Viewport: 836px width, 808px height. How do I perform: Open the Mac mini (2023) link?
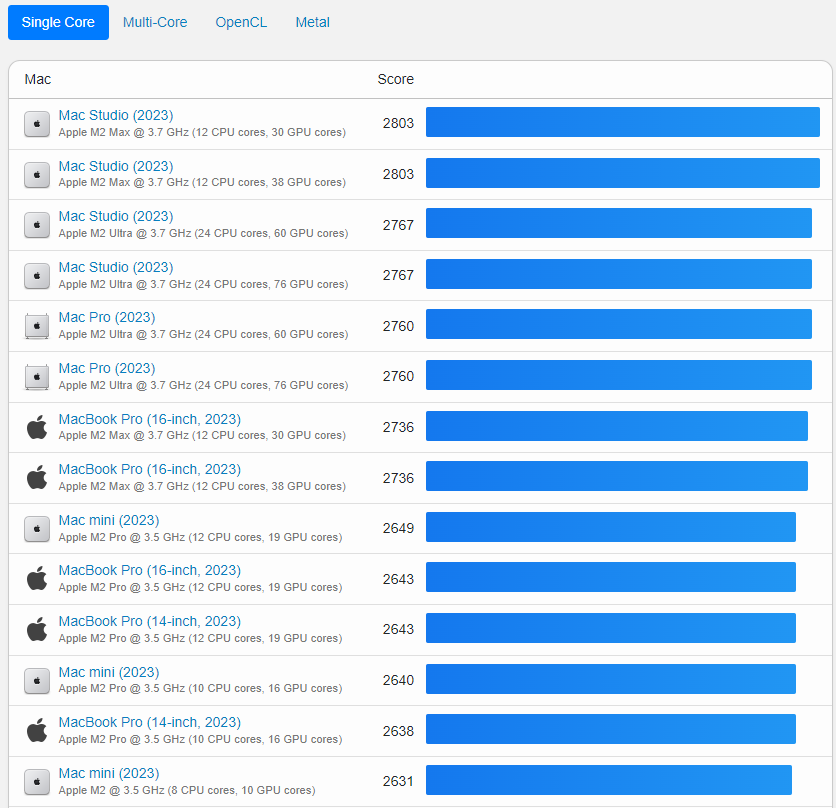[108, 520]
